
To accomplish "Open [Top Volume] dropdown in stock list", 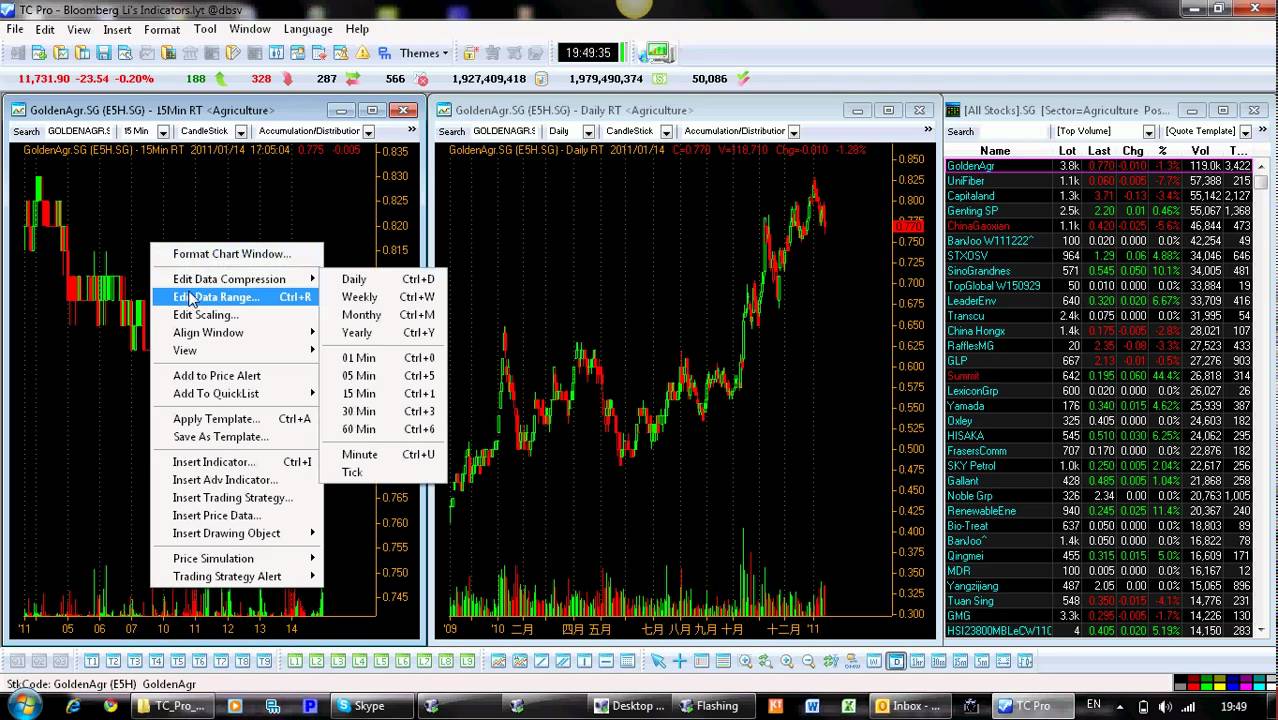I will click(x=1148, y=132).
